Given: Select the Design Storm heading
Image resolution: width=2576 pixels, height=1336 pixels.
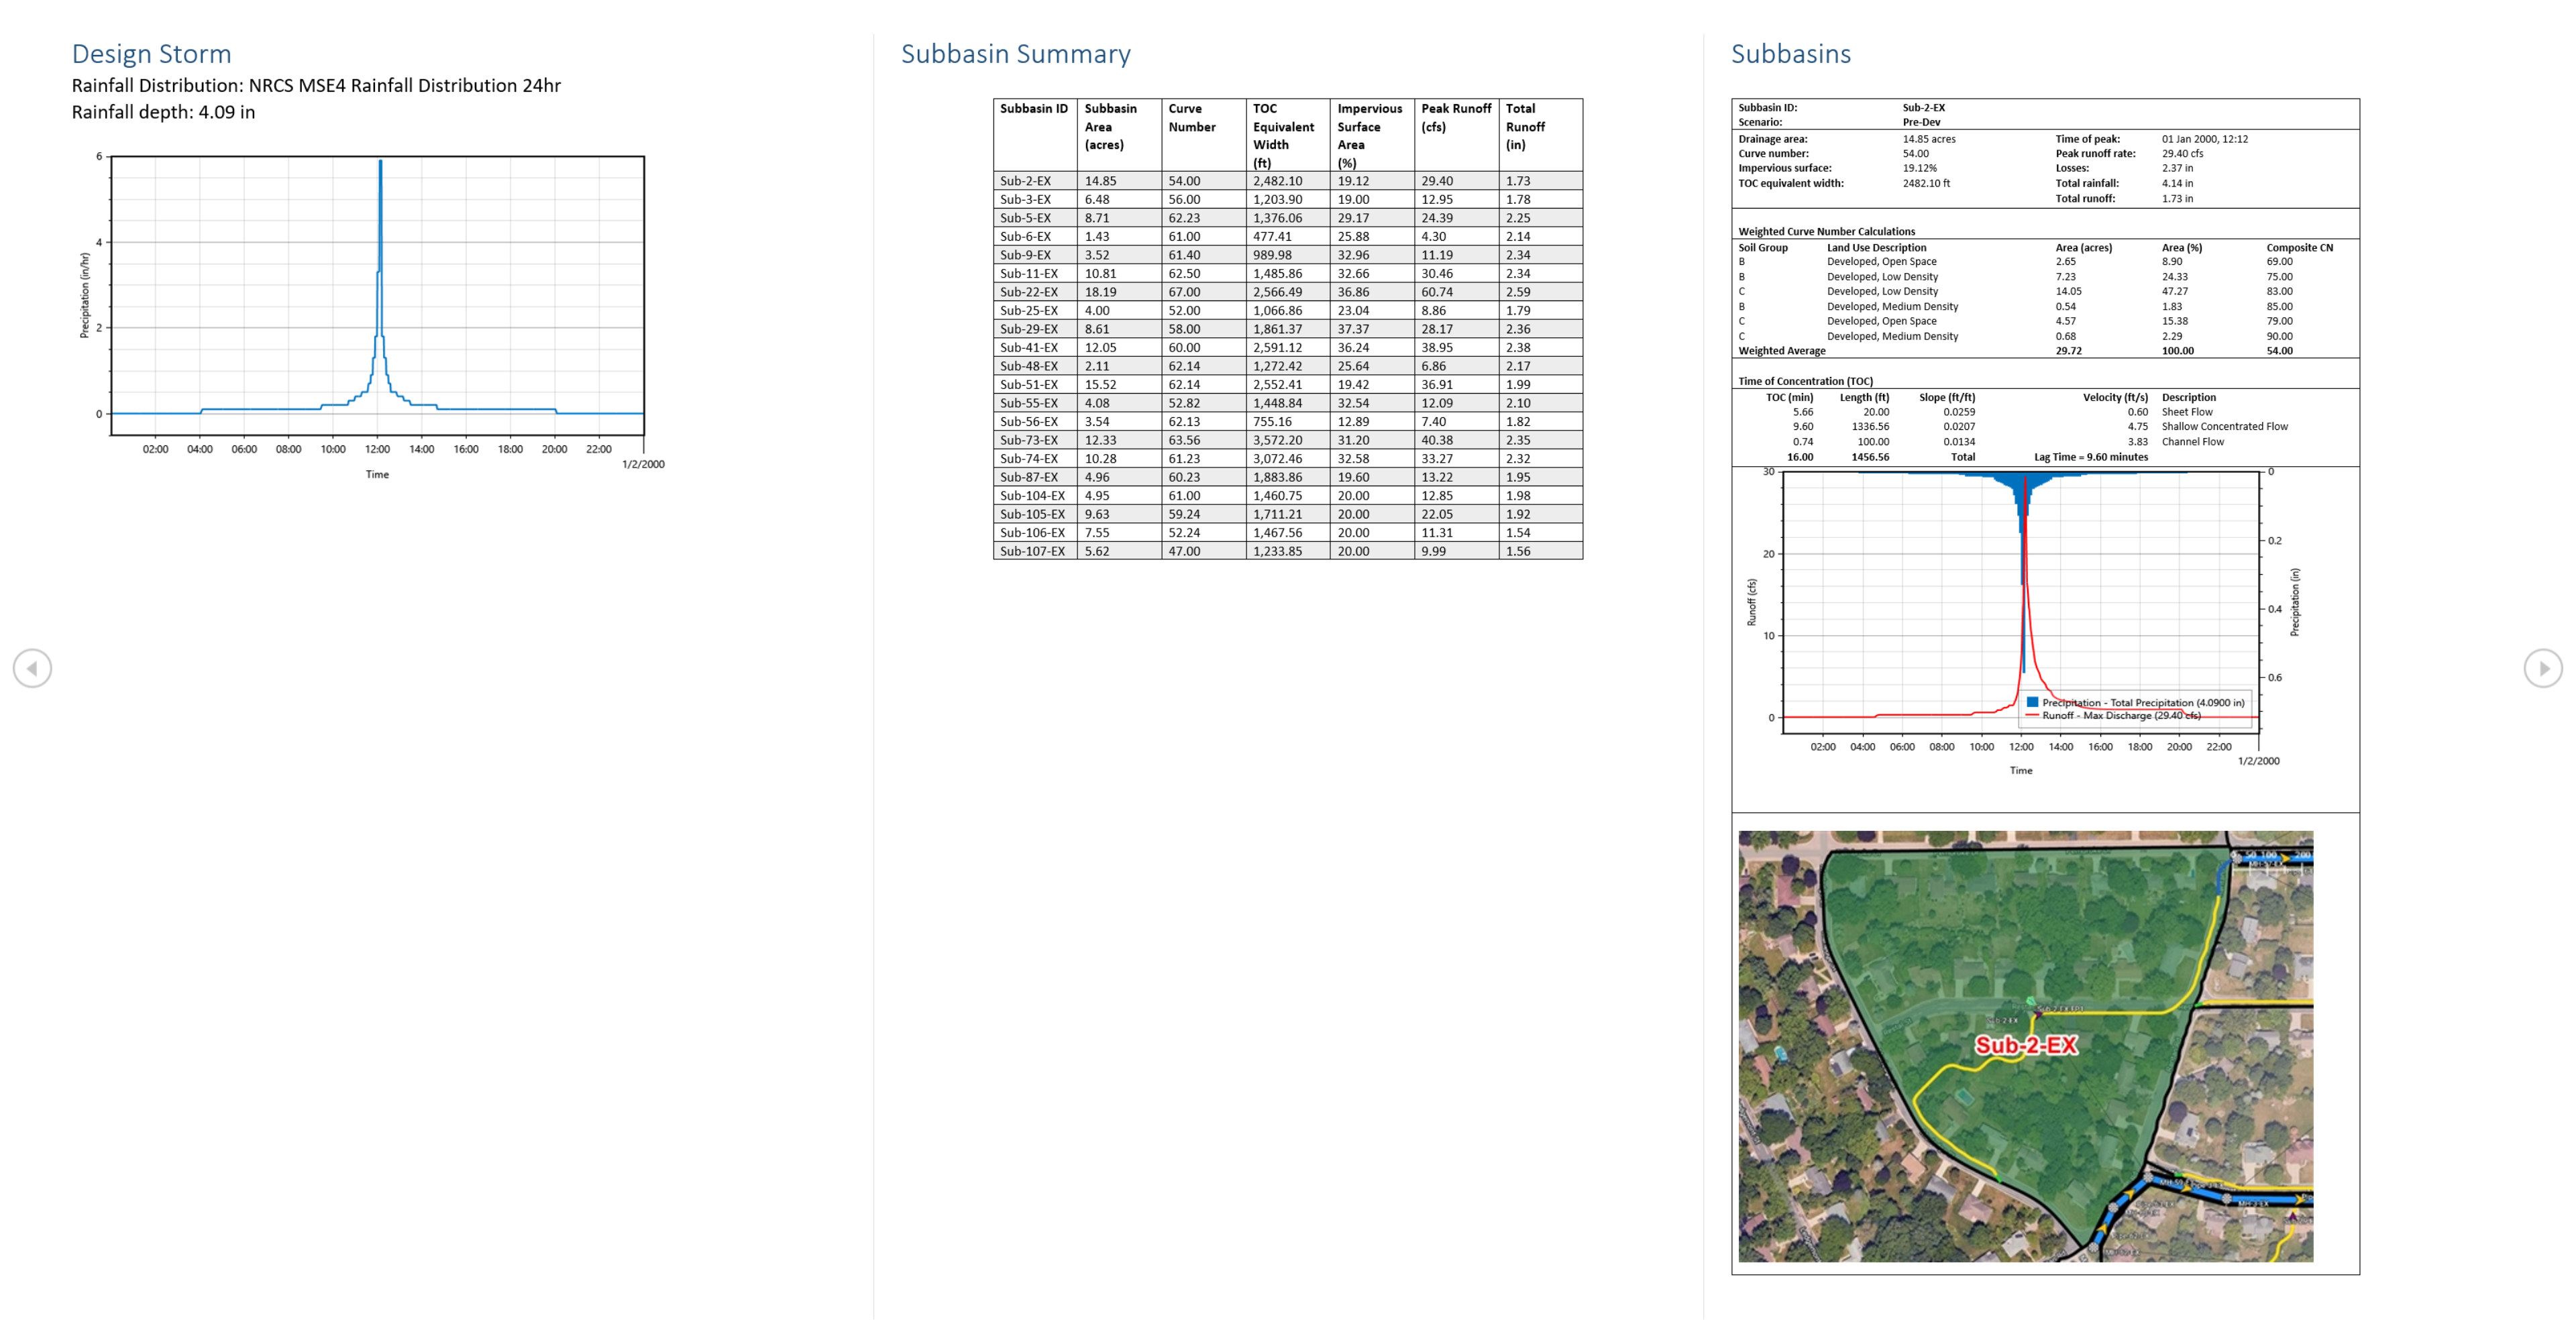Looking at the screenshot, I should click(x=151, y=54).
